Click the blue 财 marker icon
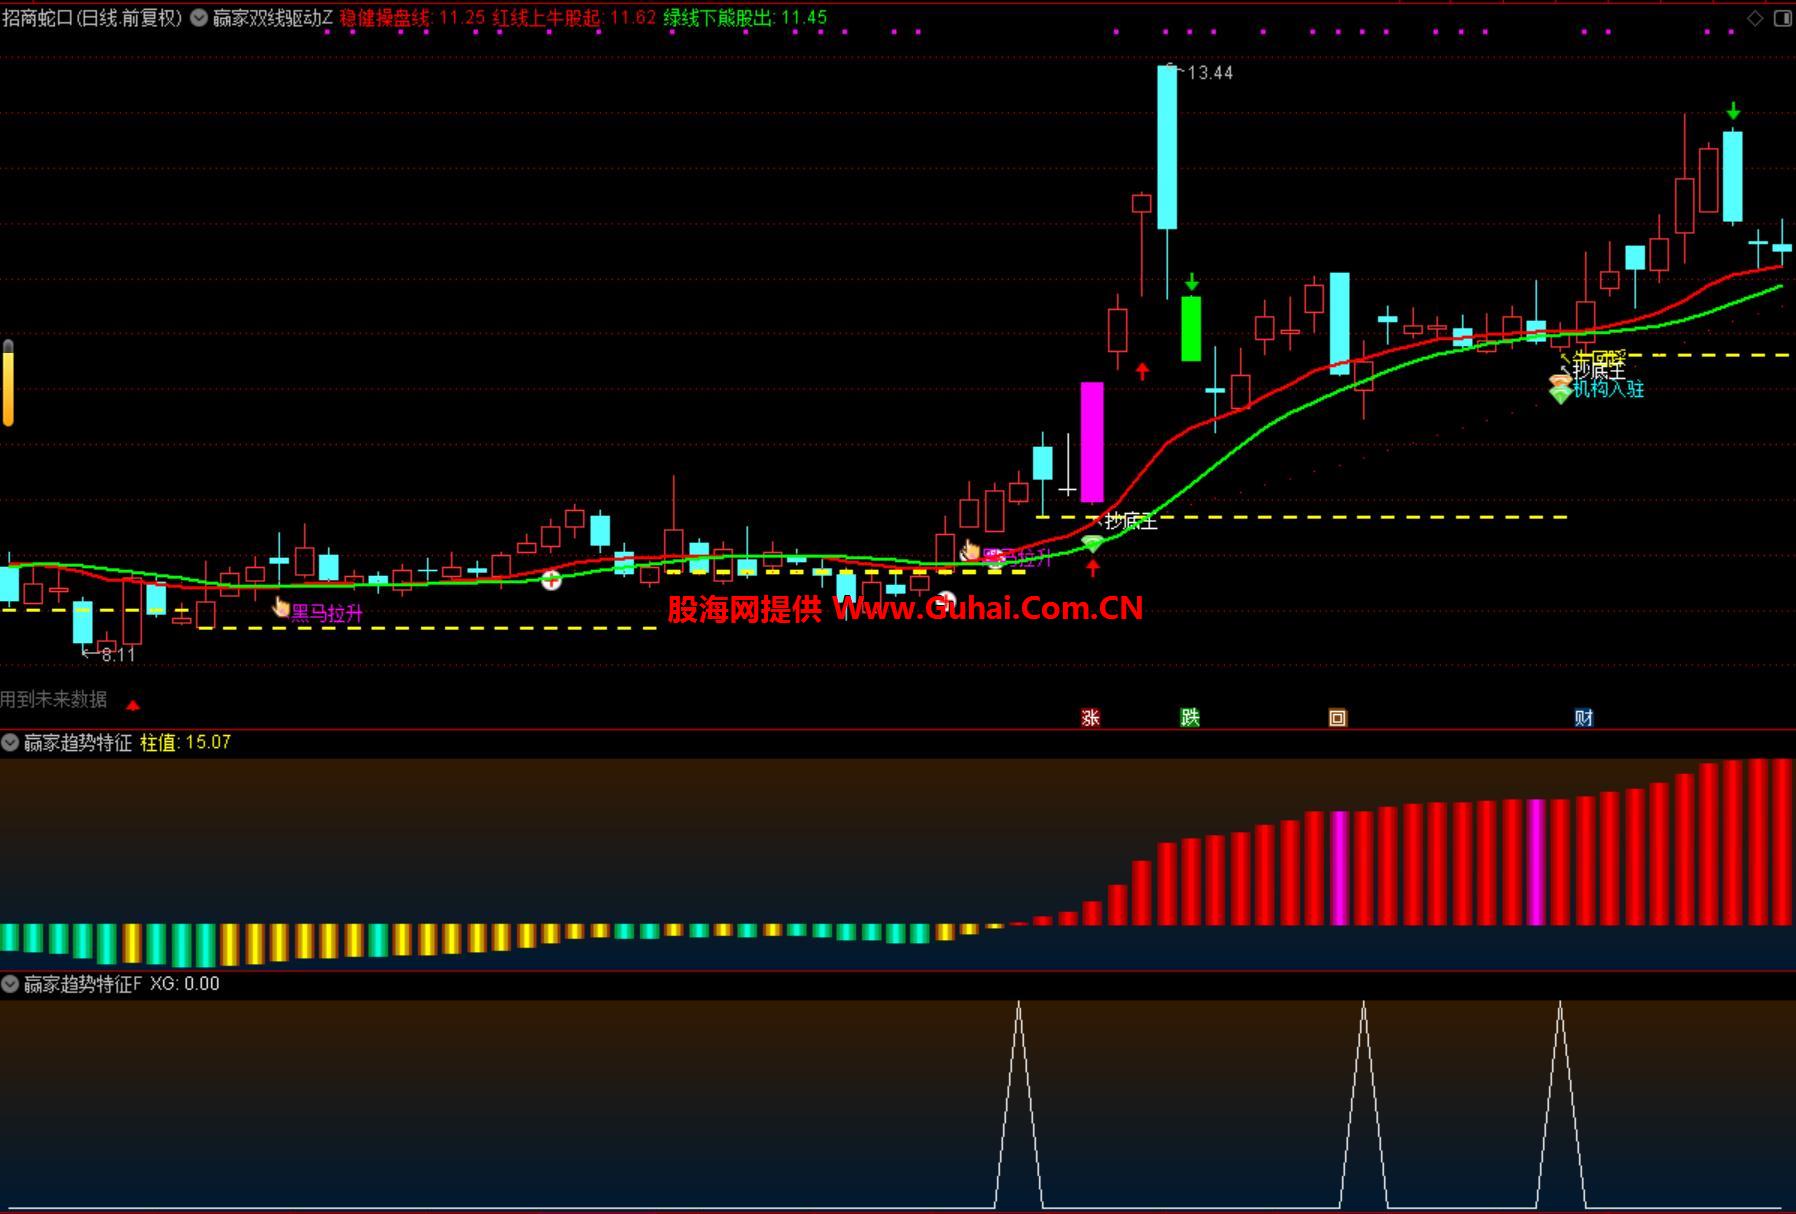The image size is (1796, 1214). point(1583,717)
